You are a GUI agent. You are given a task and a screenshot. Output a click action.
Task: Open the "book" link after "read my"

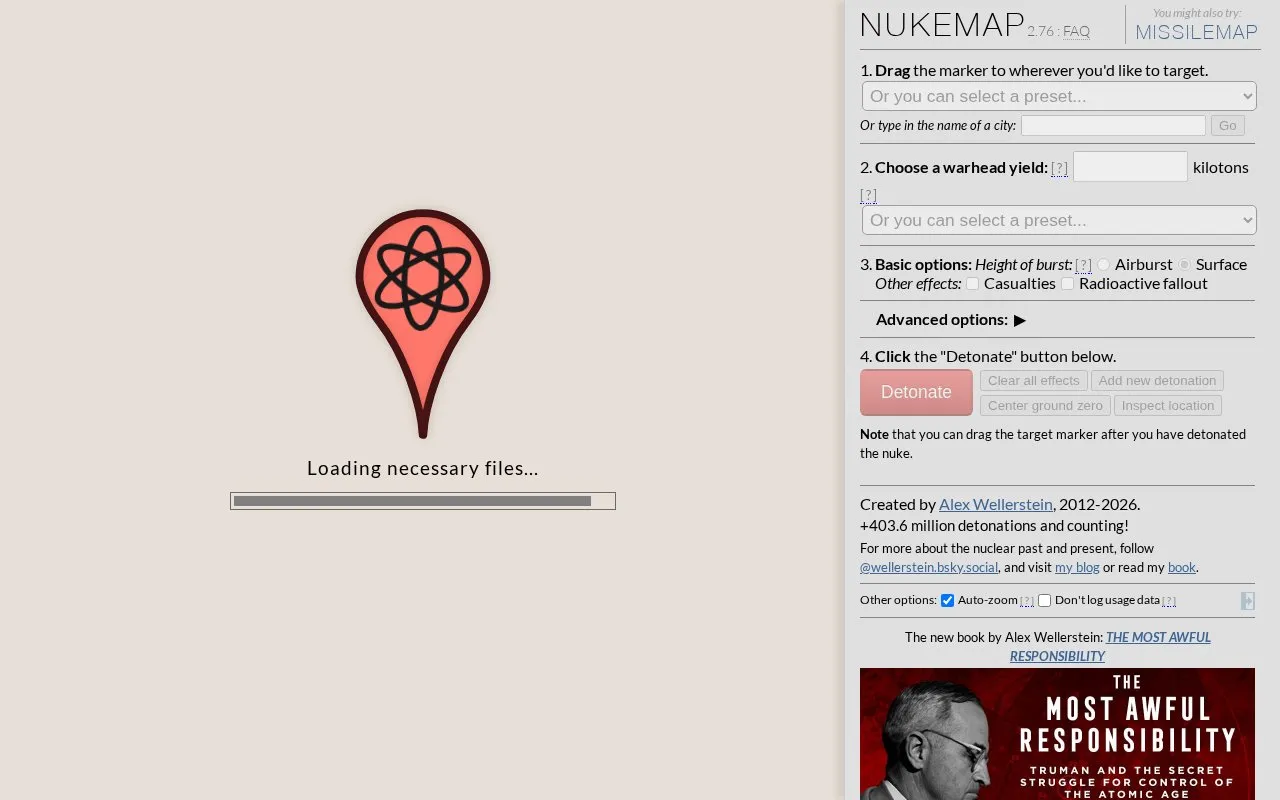click(x=1181, y=568)
